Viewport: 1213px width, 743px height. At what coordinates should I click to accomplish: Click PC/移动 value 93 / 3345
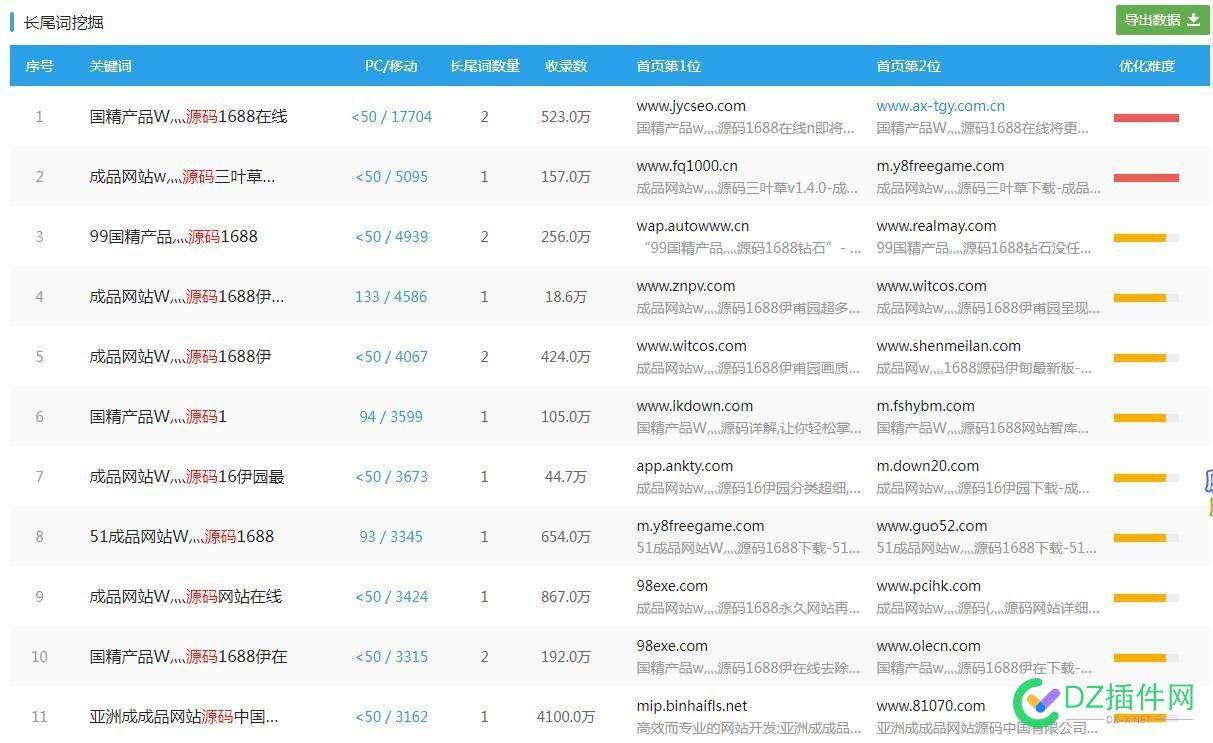pyautogui.click(x=391, y=537)
